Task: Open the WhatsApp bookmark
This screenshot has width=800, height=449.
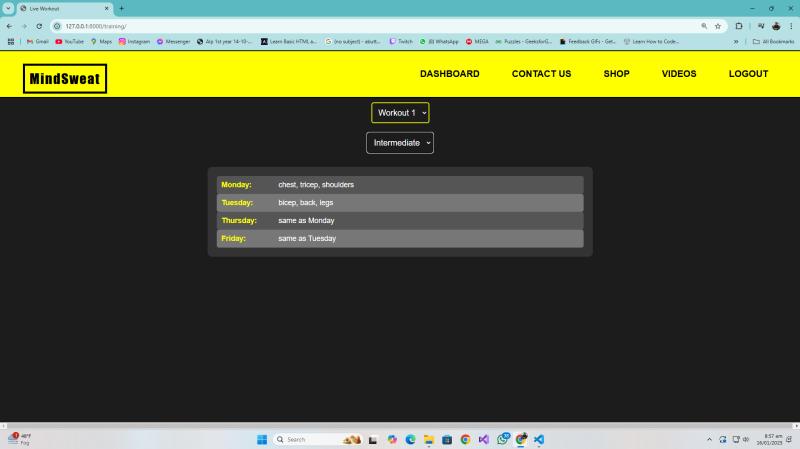Action: coord(440,42)
